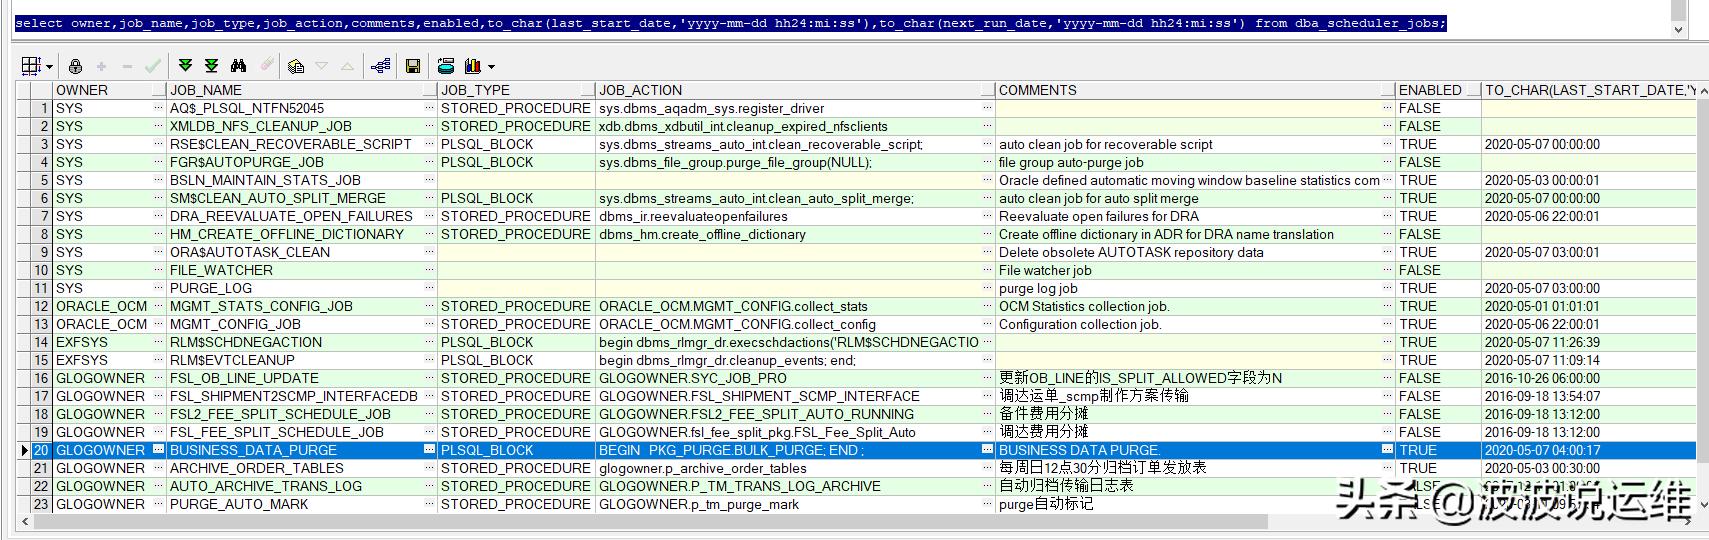Open ellipsis editor for sys.dbms_aqadm_sys.register_driver action
The width and height of the screenshot is (1709, 540).
click(987, 108)
